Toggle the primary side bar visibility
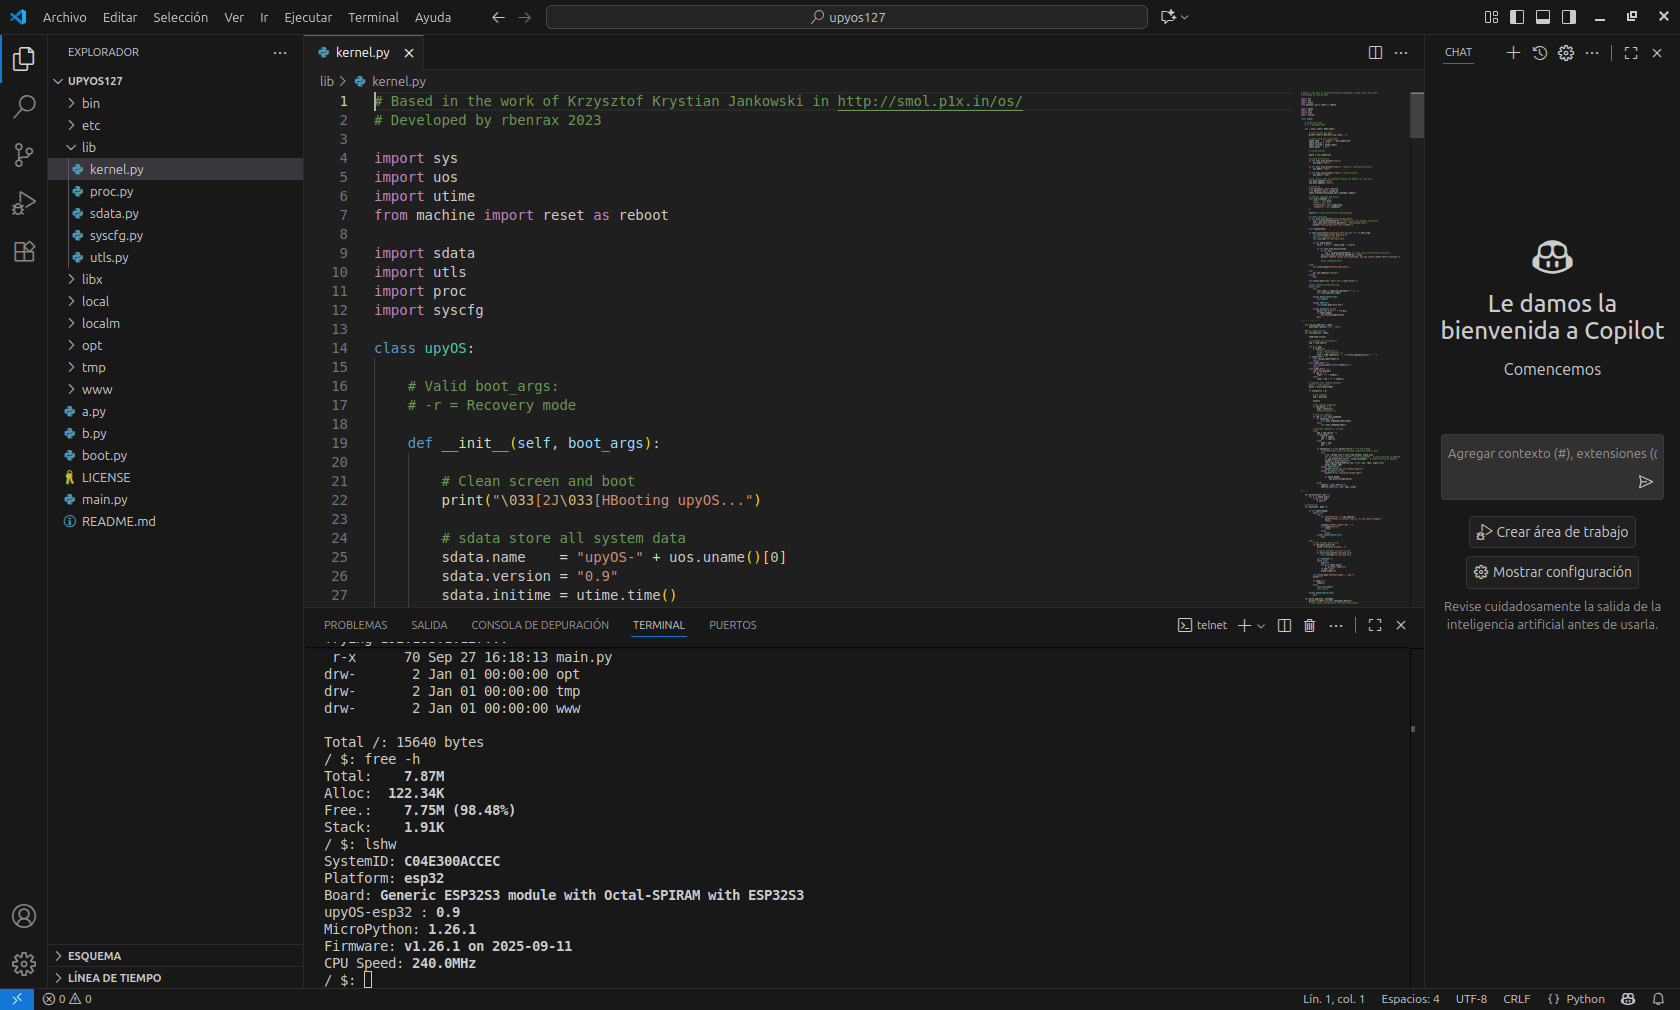The width and height of the screenshot is (1680, 1010). coord(1517,17)
